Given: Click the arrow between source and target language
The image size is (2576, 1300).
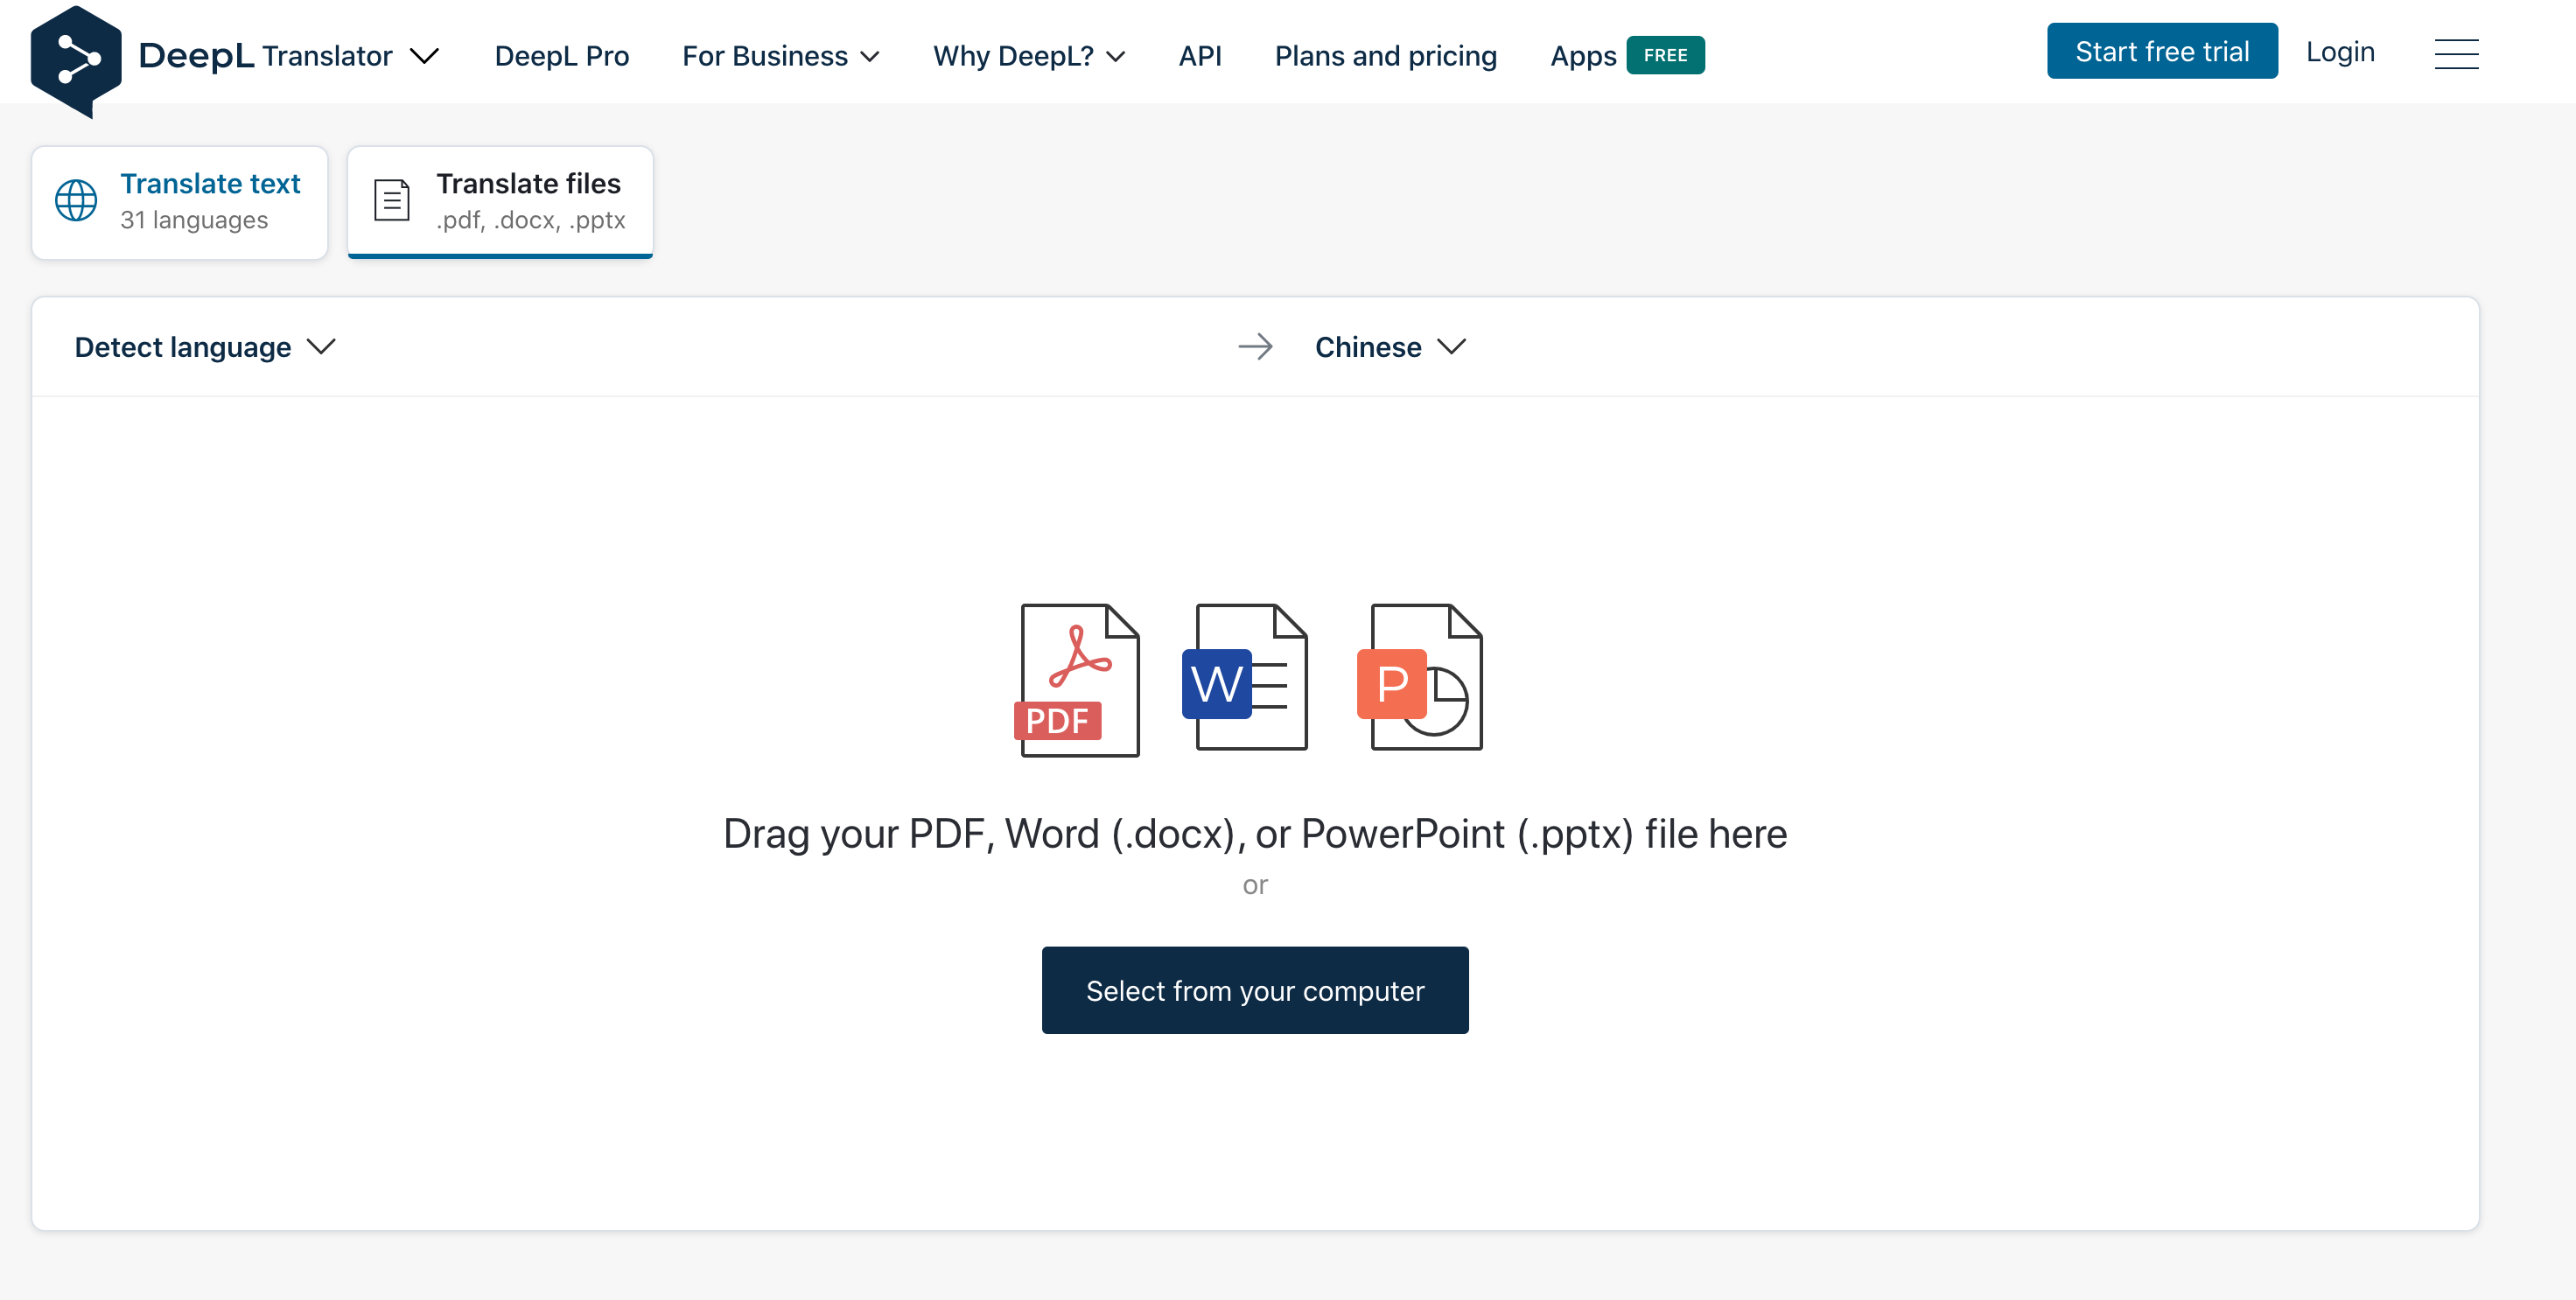Looking at the screenshot, I should [1255, 347].
